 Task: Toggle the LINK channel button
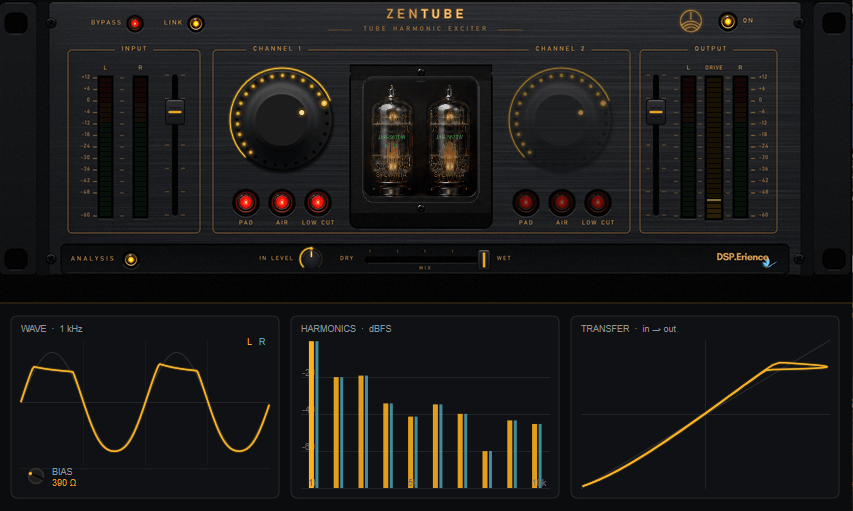tap(196, 23)
